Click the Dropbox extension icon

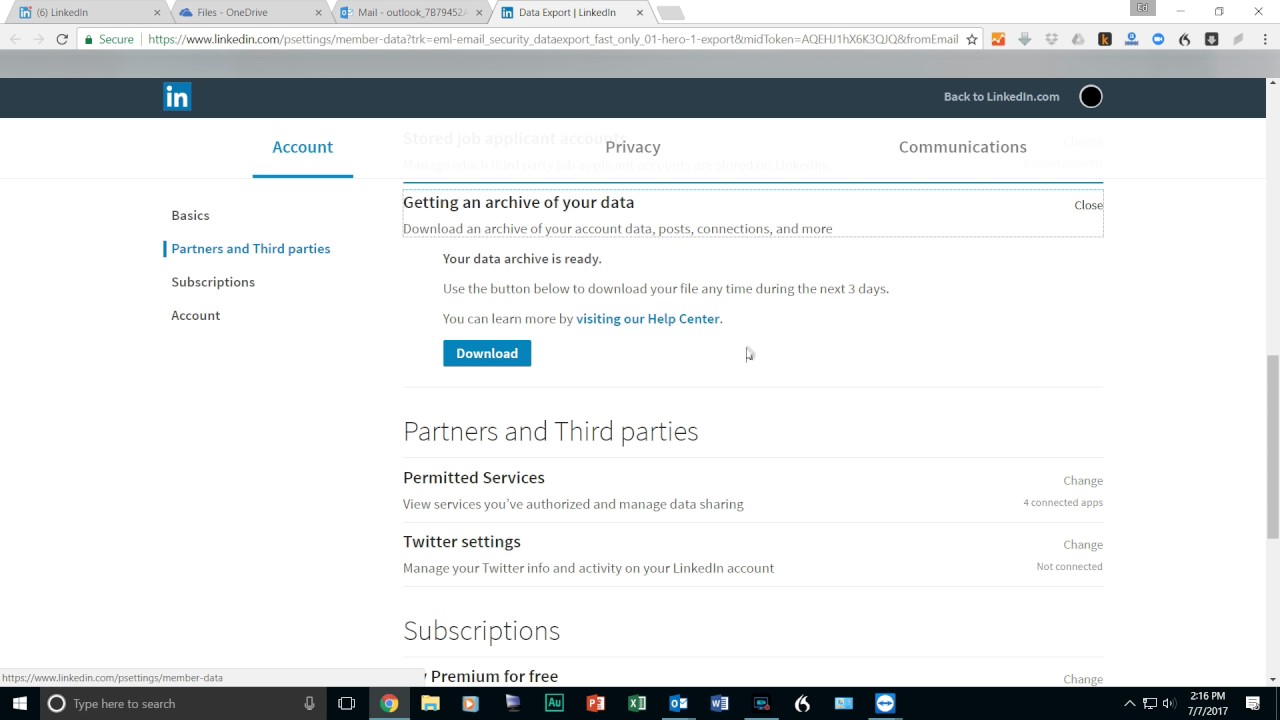pyautogui.click(x=1051, y=39)
